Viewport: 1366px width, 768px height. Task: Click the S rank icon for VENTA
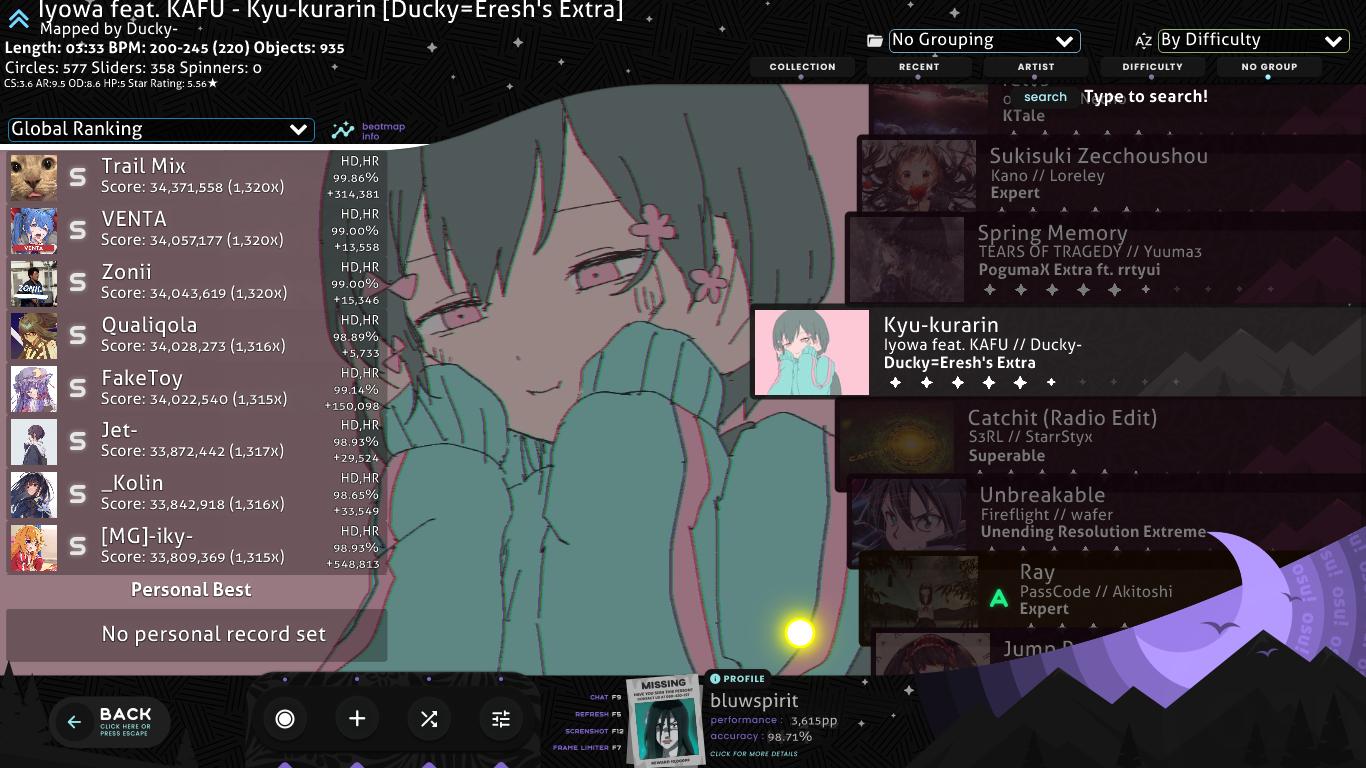pos(78,231)
